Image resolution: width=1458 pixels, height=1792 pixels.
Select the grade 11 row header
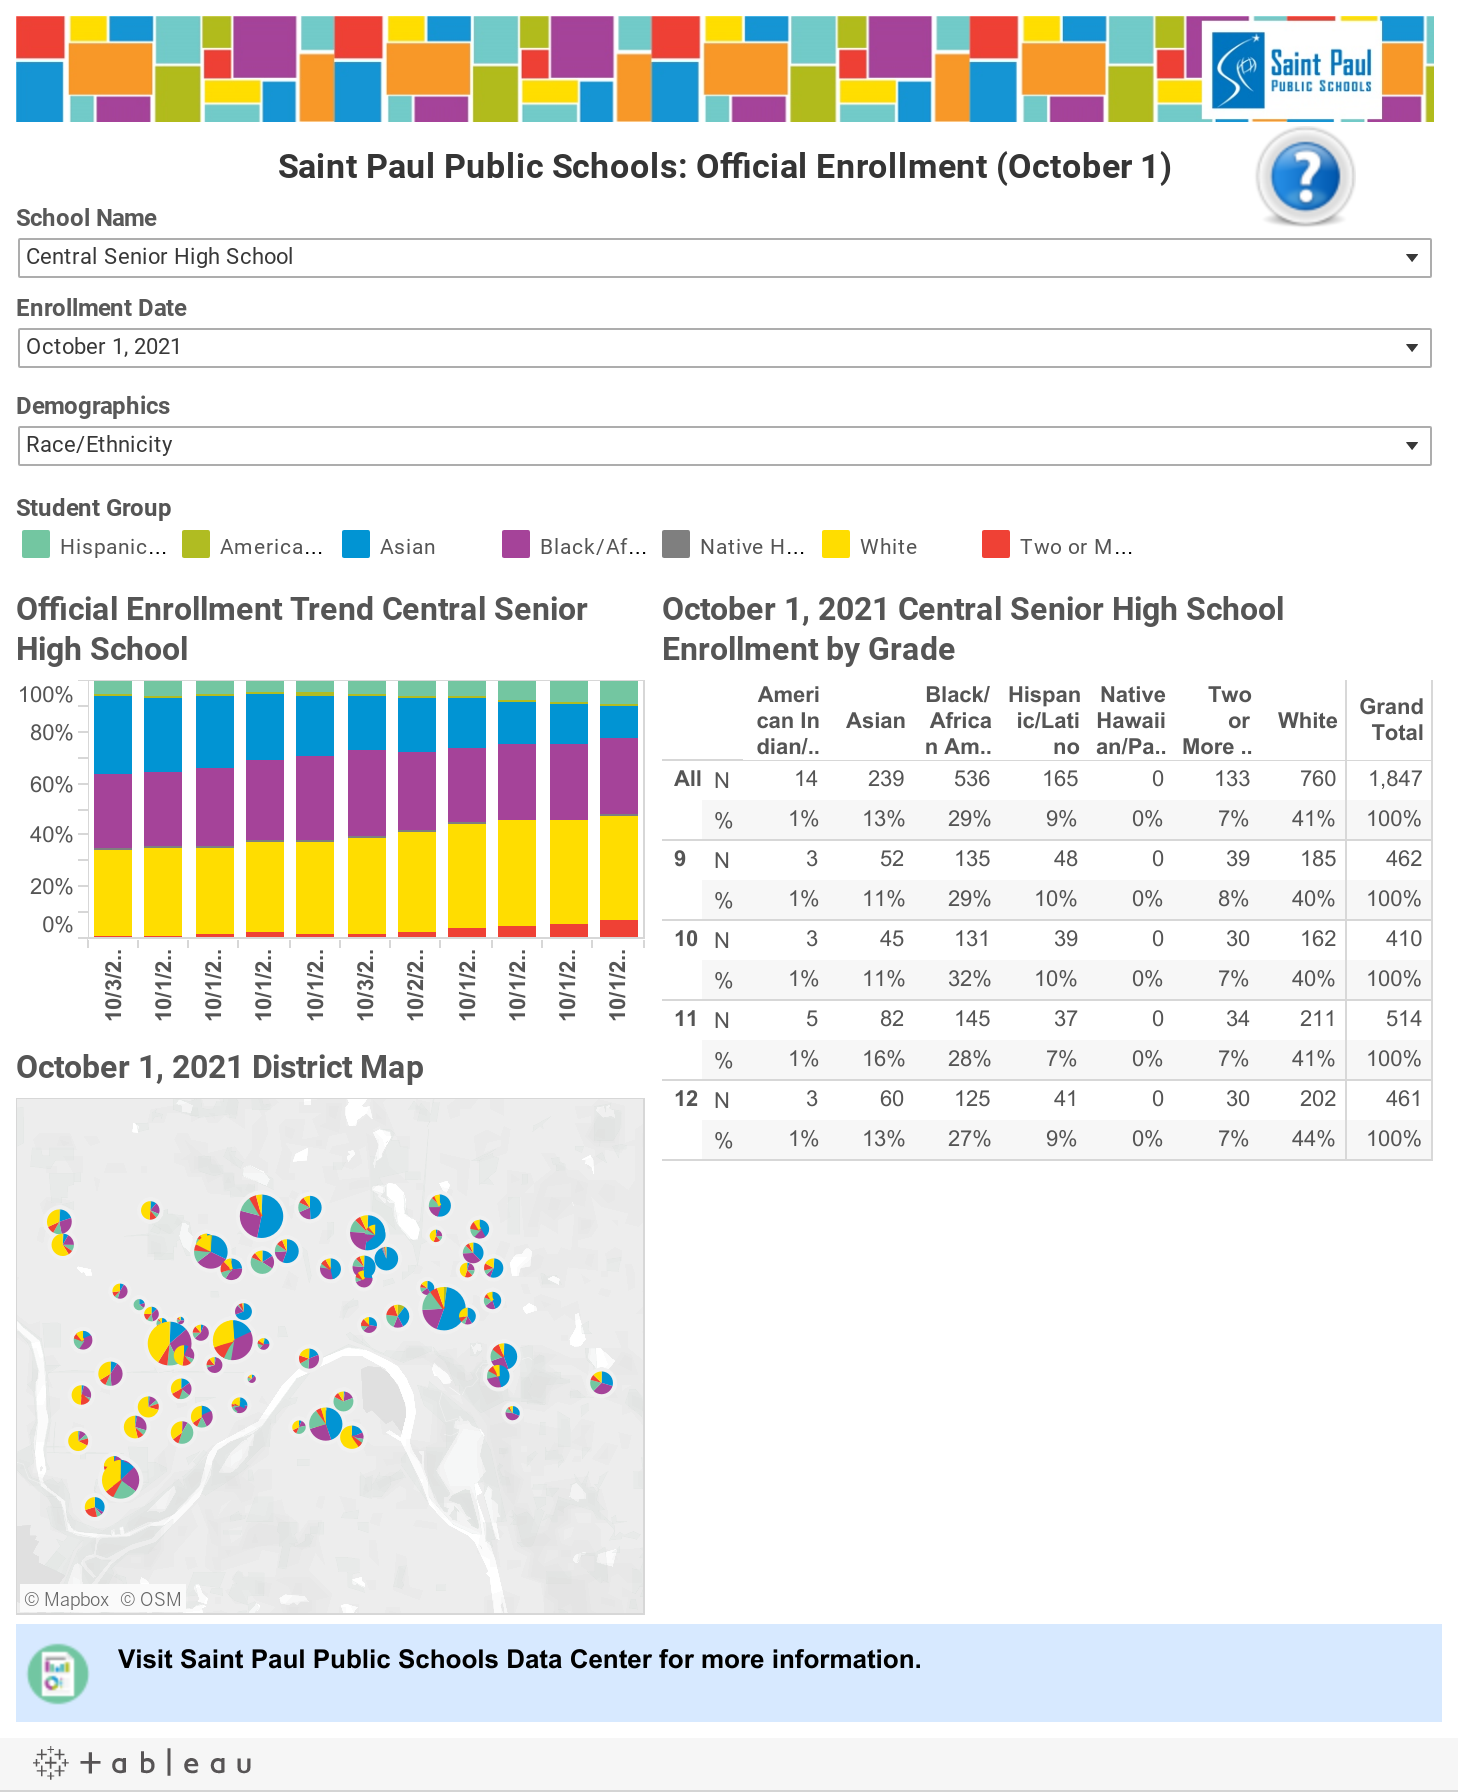pos(685,1019)
